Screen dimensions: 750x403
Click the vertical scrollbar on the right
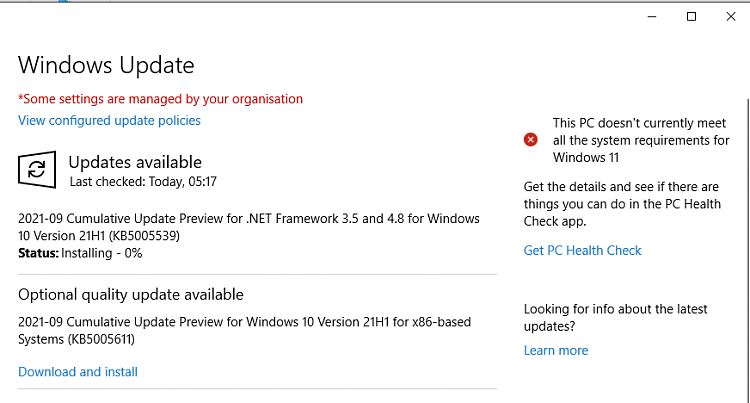[747, 249]
